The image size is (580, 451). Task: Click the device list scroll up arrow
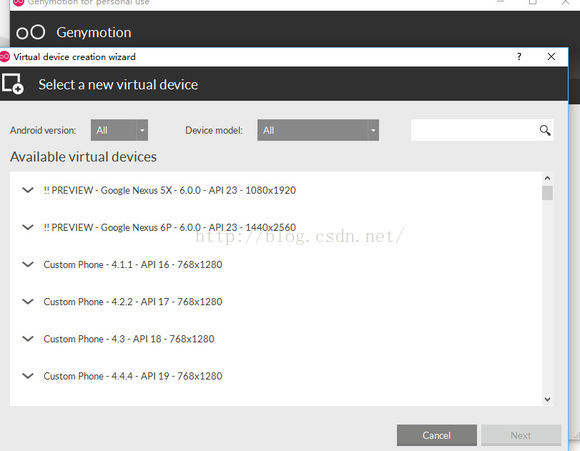(x=547, y=178)
